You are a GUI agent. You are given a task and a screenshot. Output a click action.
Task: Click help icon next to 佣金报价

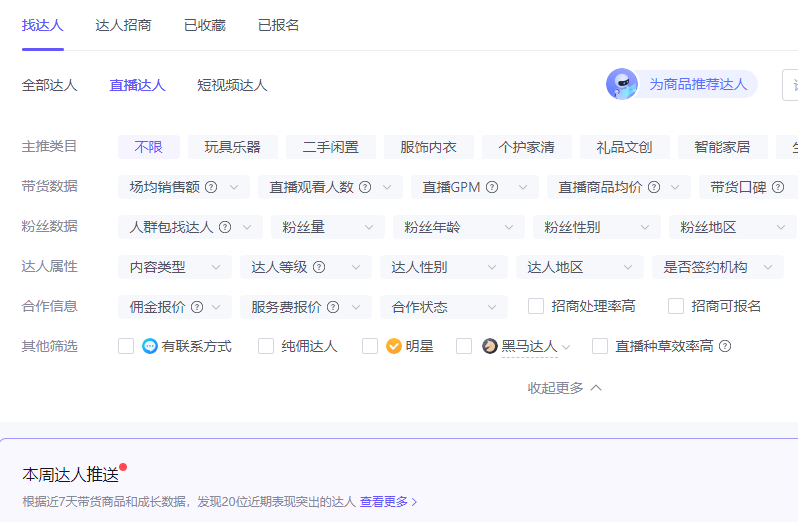(197, 307)
